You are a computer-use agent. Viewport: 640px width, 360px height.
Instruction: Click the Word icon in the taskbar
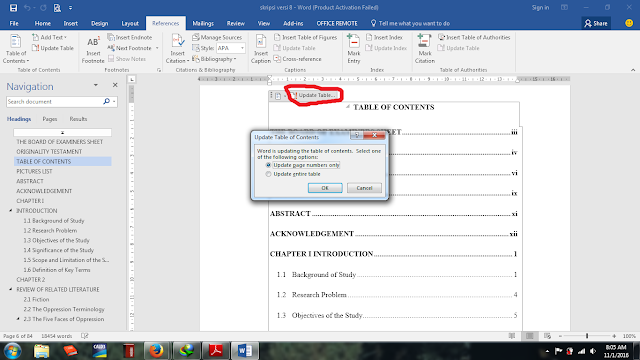(x=244, y=351)
